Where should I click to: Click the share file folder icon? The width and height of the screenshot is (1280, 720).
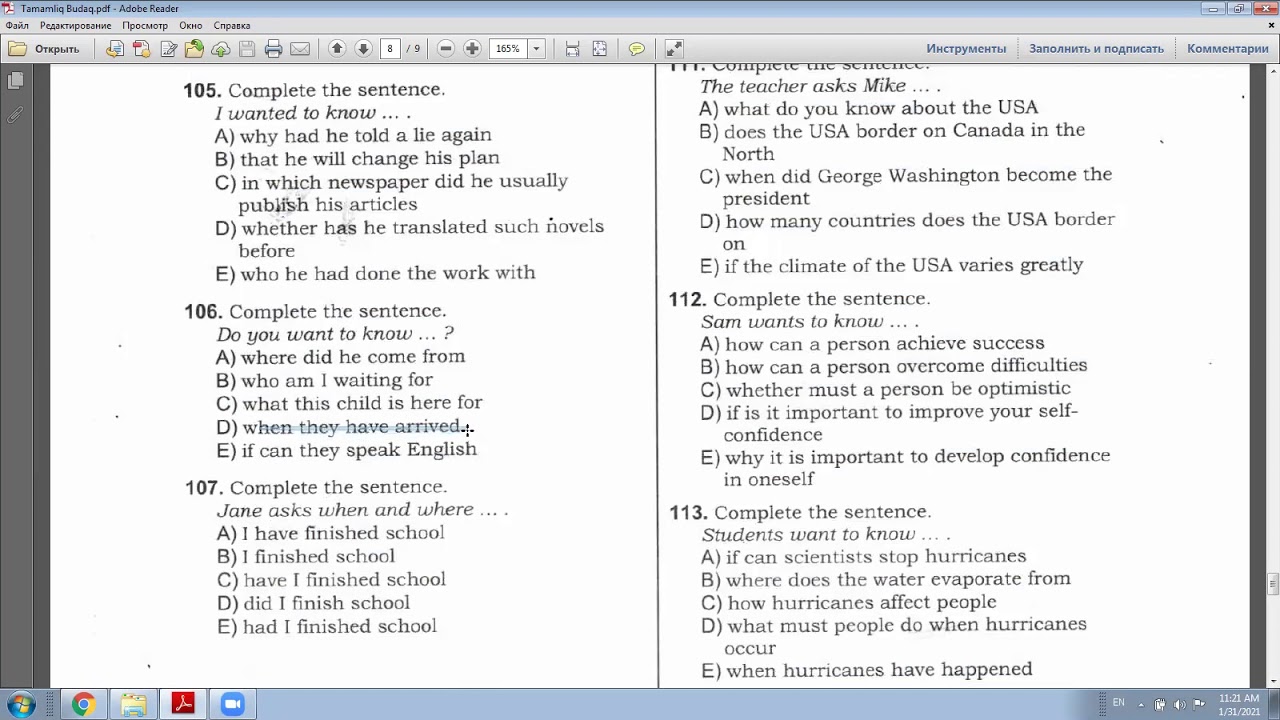pyautogui.click(x=194, y=48)
